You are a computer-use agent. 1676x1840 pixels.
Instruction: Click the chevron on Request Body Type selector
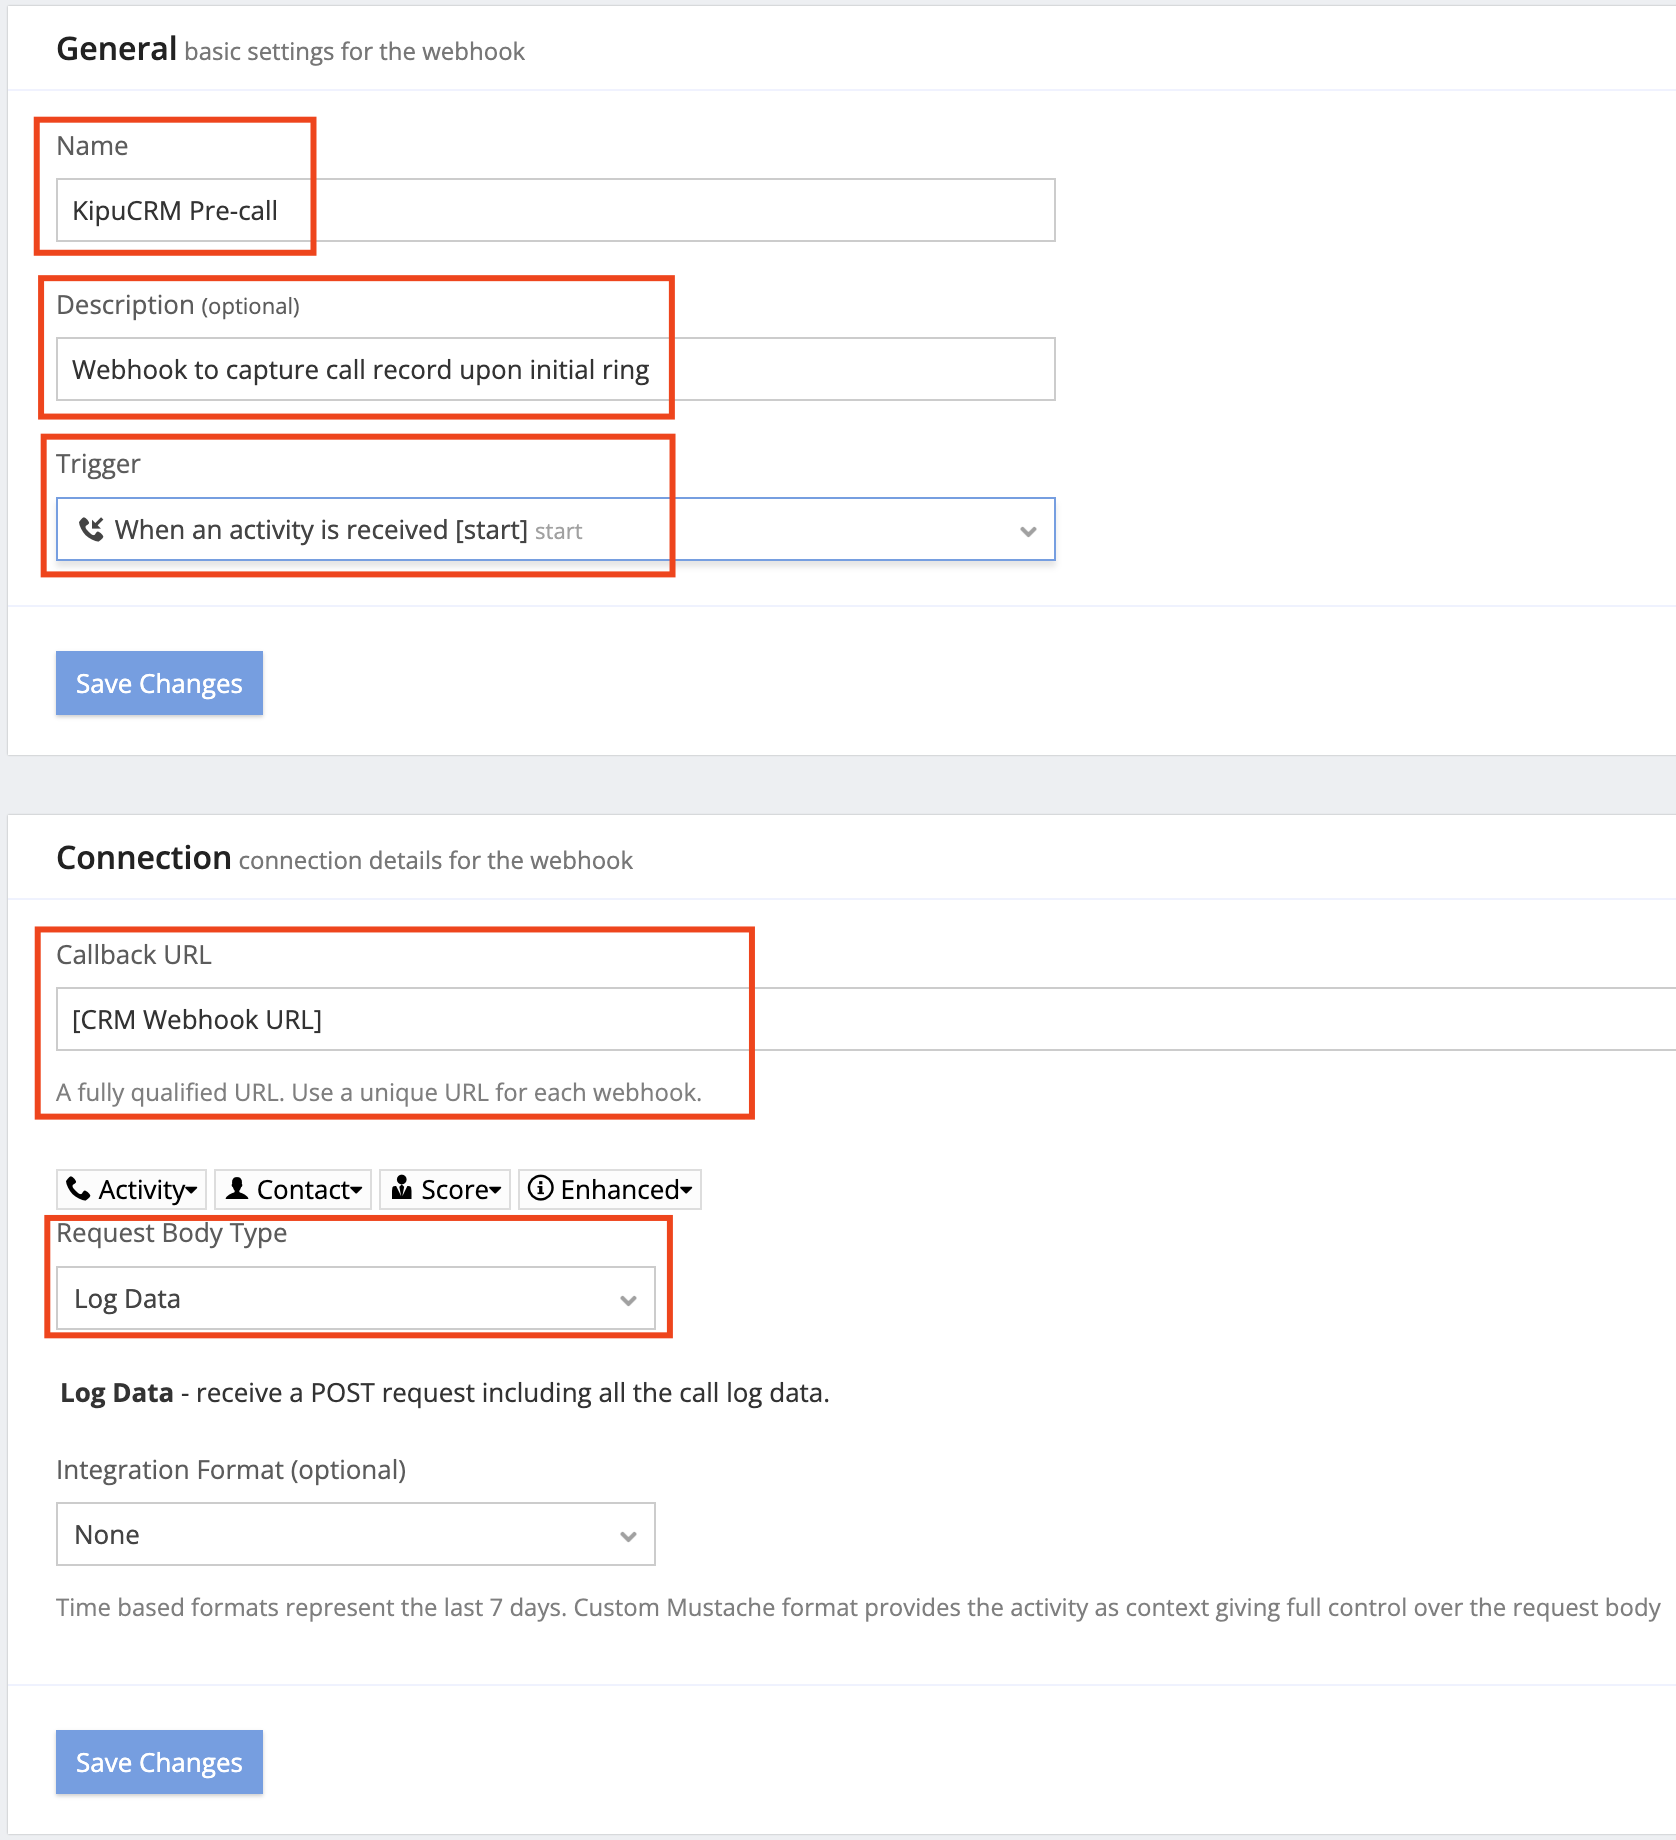click(628, 1298)
